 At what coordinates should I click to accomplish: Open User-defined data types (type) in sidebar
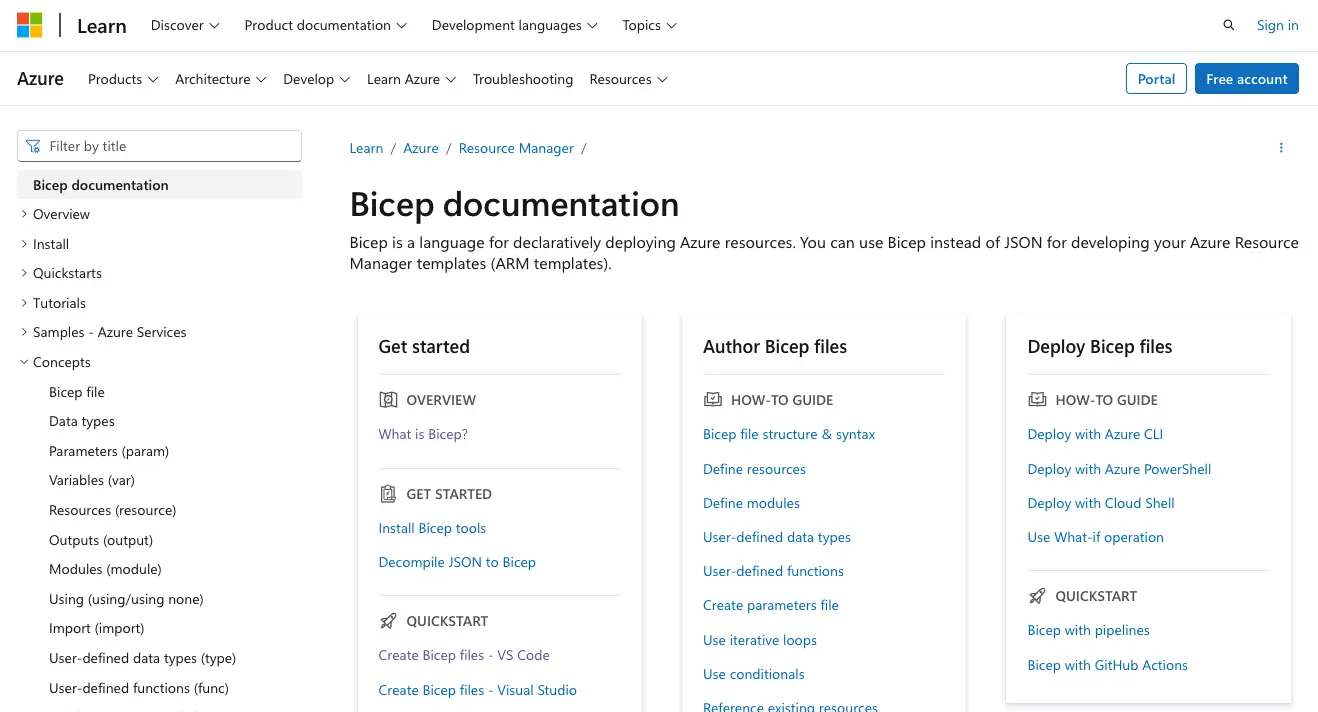click(x=143, y=658)
